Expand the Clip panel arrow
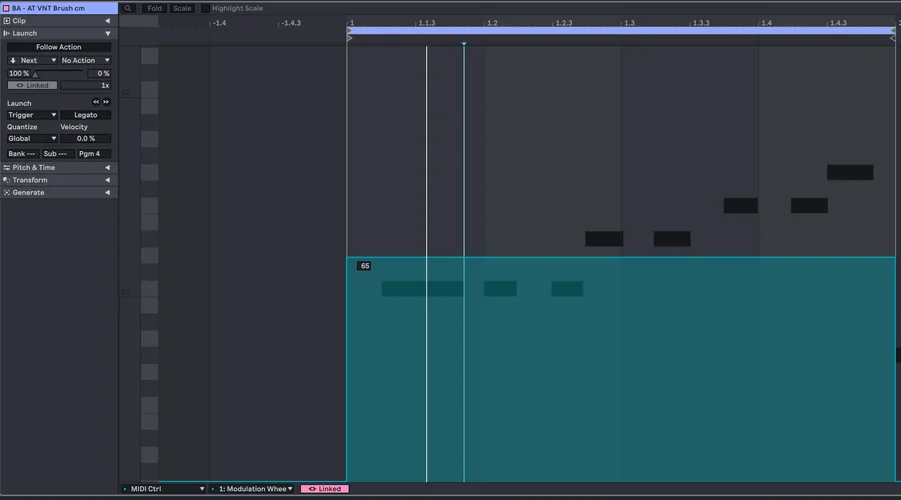The height and width of the screenshot is (500, 901). click(107, 21)
